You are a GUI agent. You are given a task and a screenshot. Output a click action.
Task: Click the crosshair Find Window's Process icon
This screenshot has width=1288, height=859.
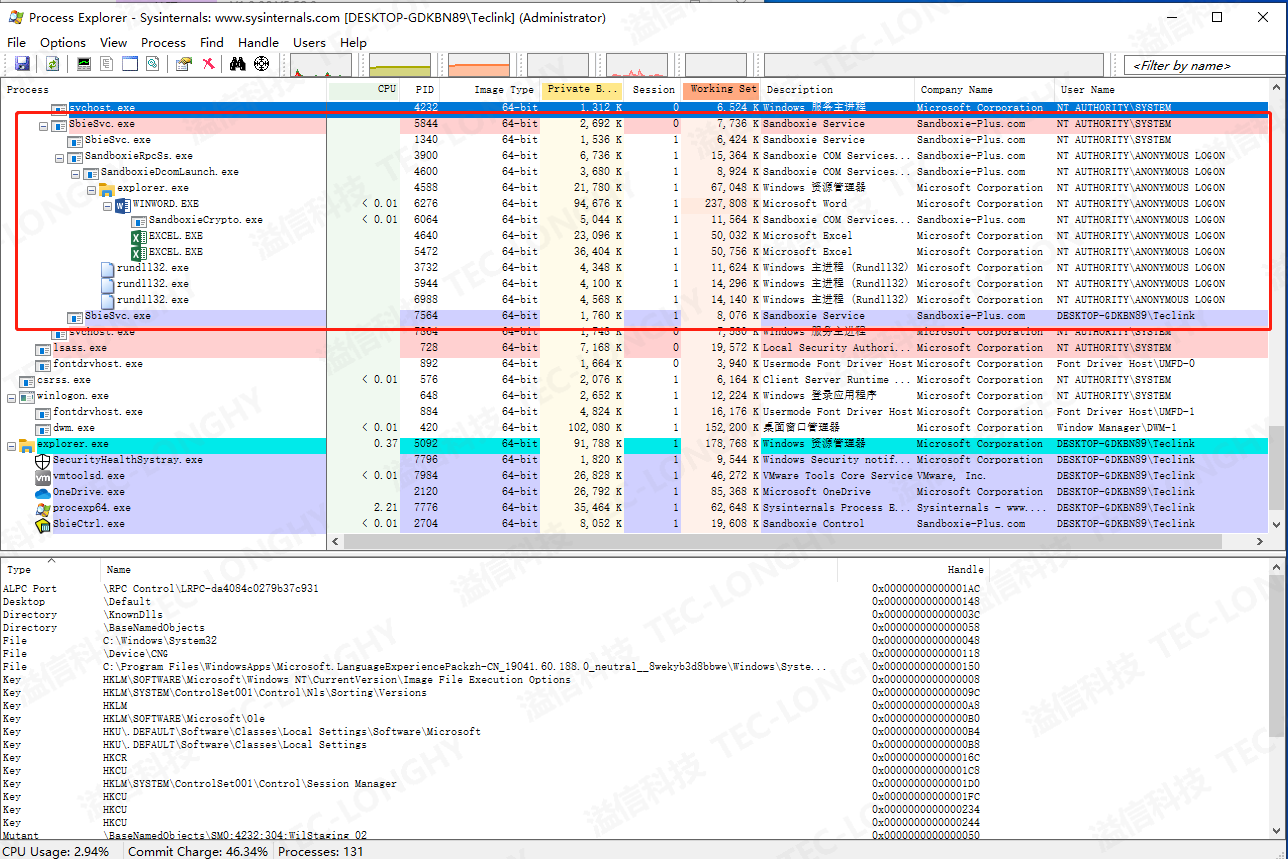tap(262, 64)
